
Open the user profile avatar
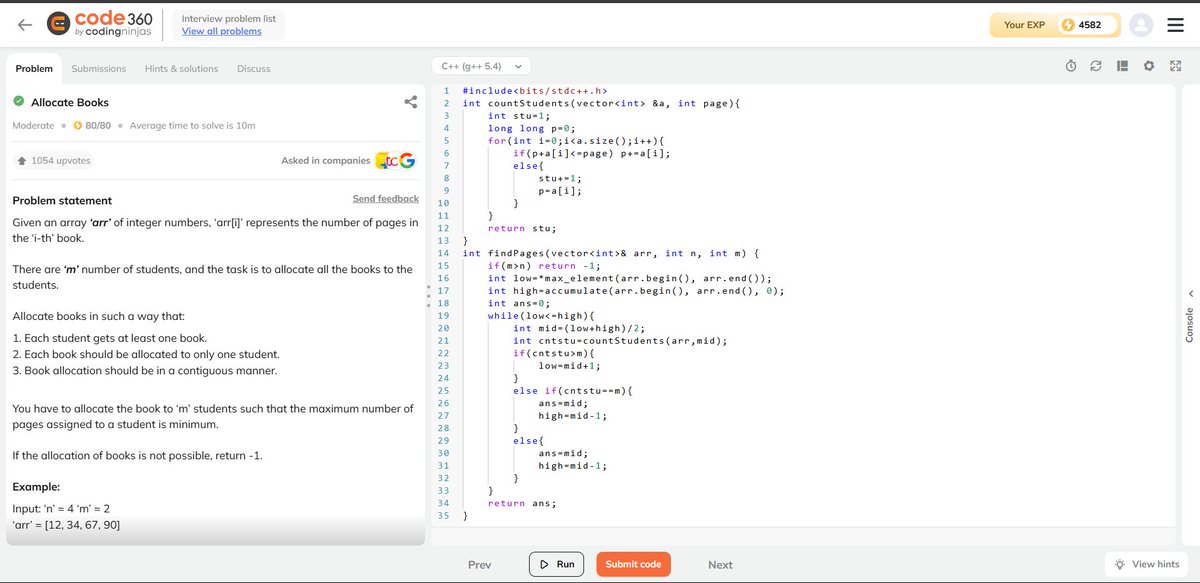click(1140, 25)
